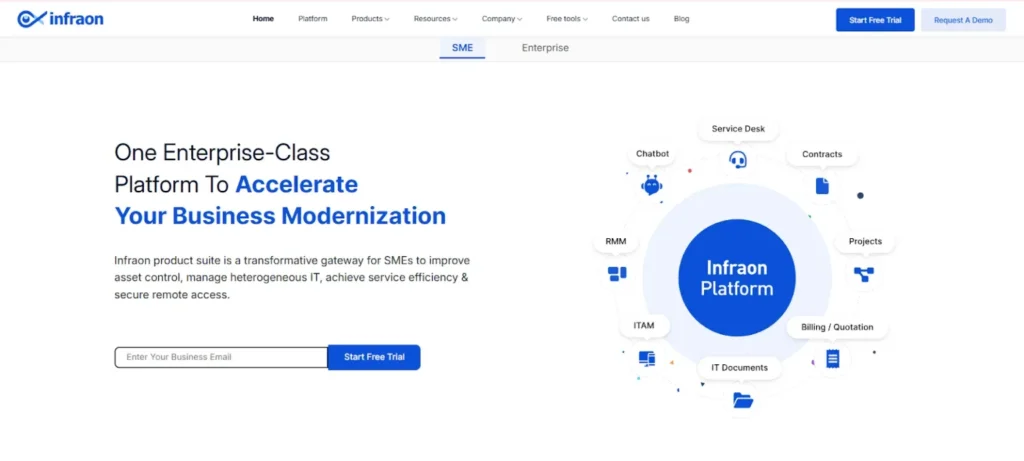Click the ITAM label bubble
This screenshot has width=1024, height=461.
coord(644,326)
